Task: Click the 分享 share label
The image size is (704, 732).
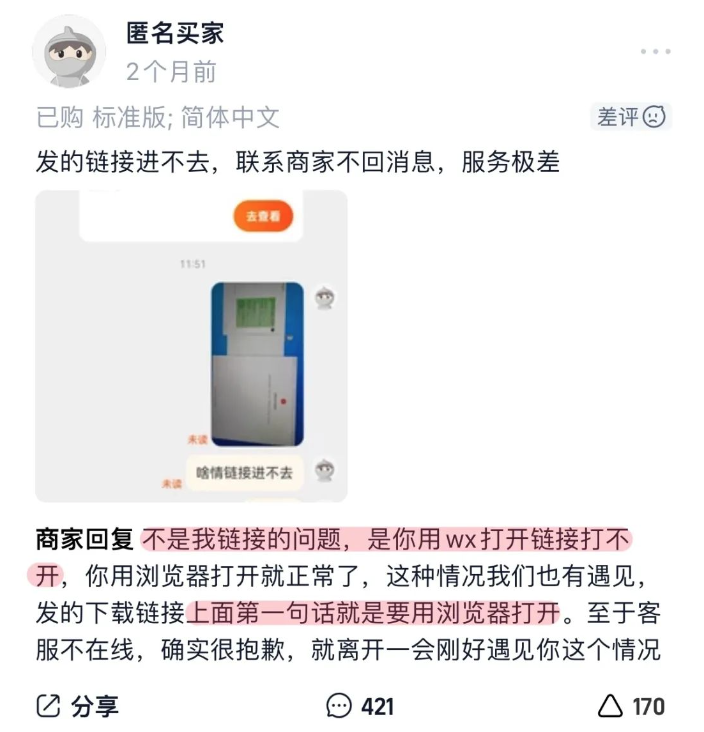Action: (95, 706)
